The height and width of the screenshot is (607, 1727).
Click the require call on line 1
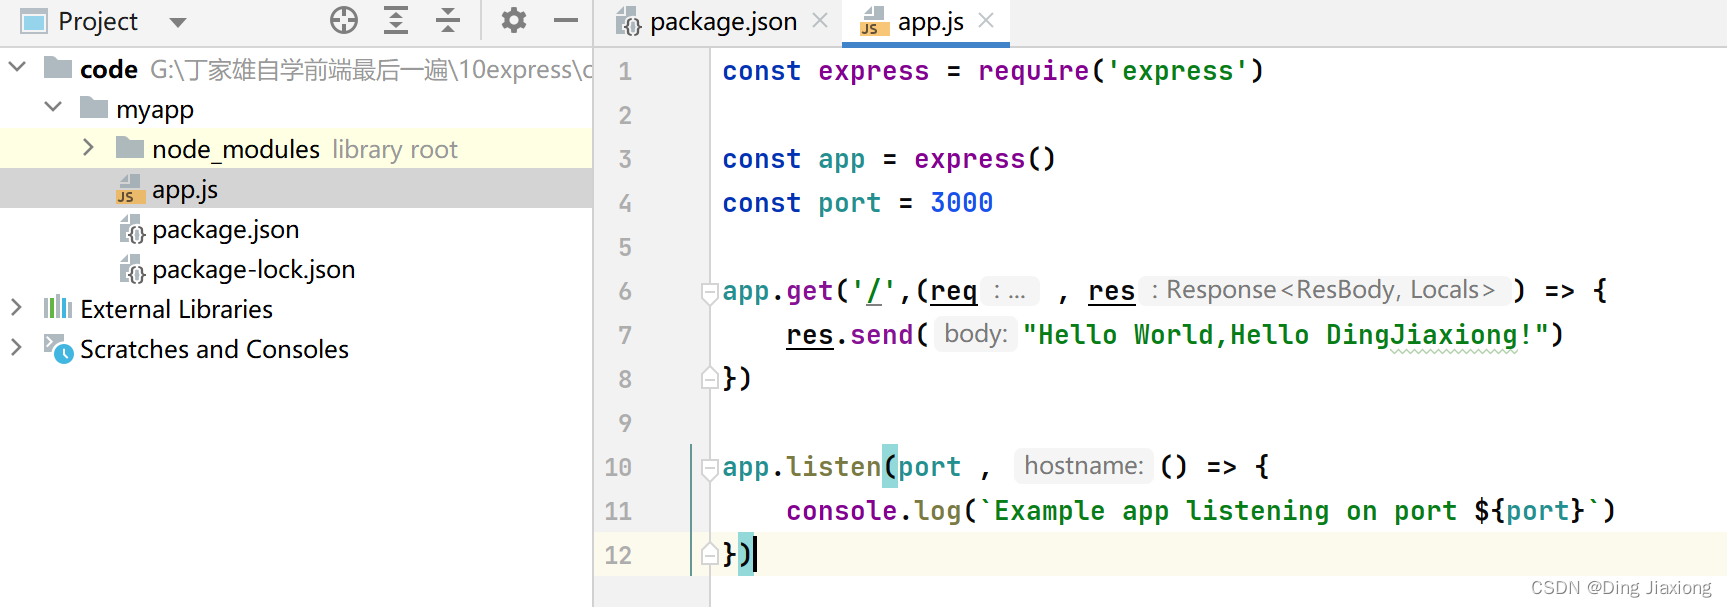pos(1121,71)
